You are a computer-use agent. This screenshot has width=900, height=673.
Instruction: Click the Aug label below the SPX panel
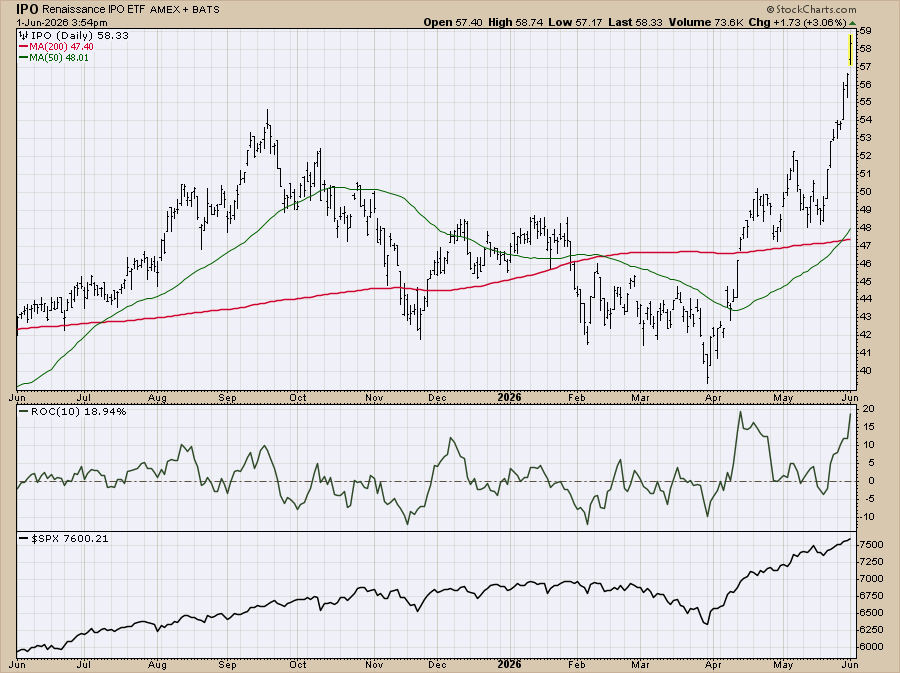157,665
